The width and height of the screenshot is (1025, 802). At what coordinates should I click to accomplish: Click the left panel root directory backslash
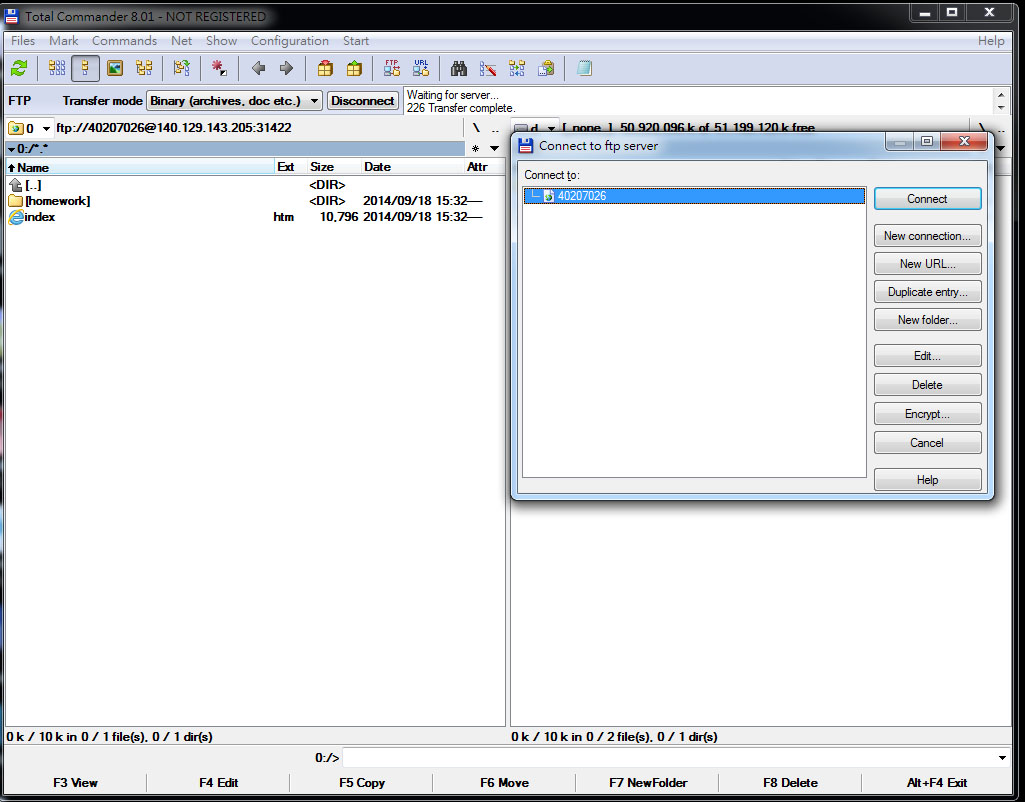click(x=476, y=128)
